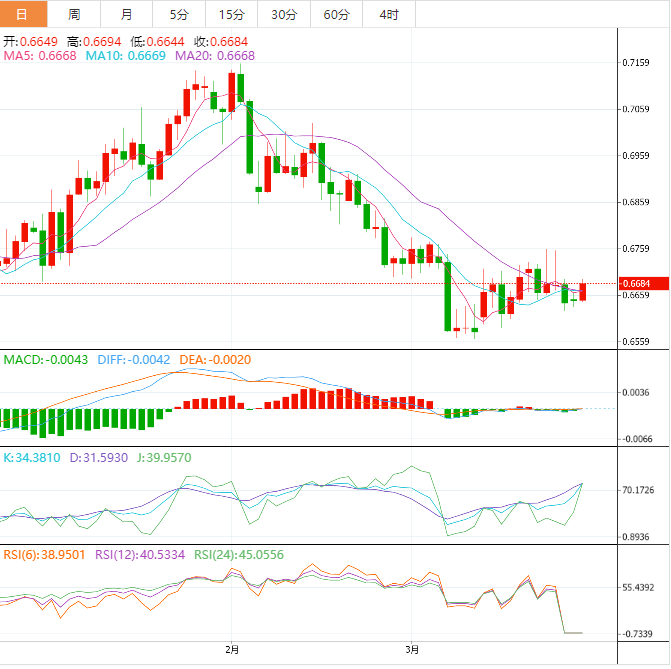The width and height of the screenshot is (671, 669).
Task: Click the 2月 date axis marker
Action: [232, 649]
